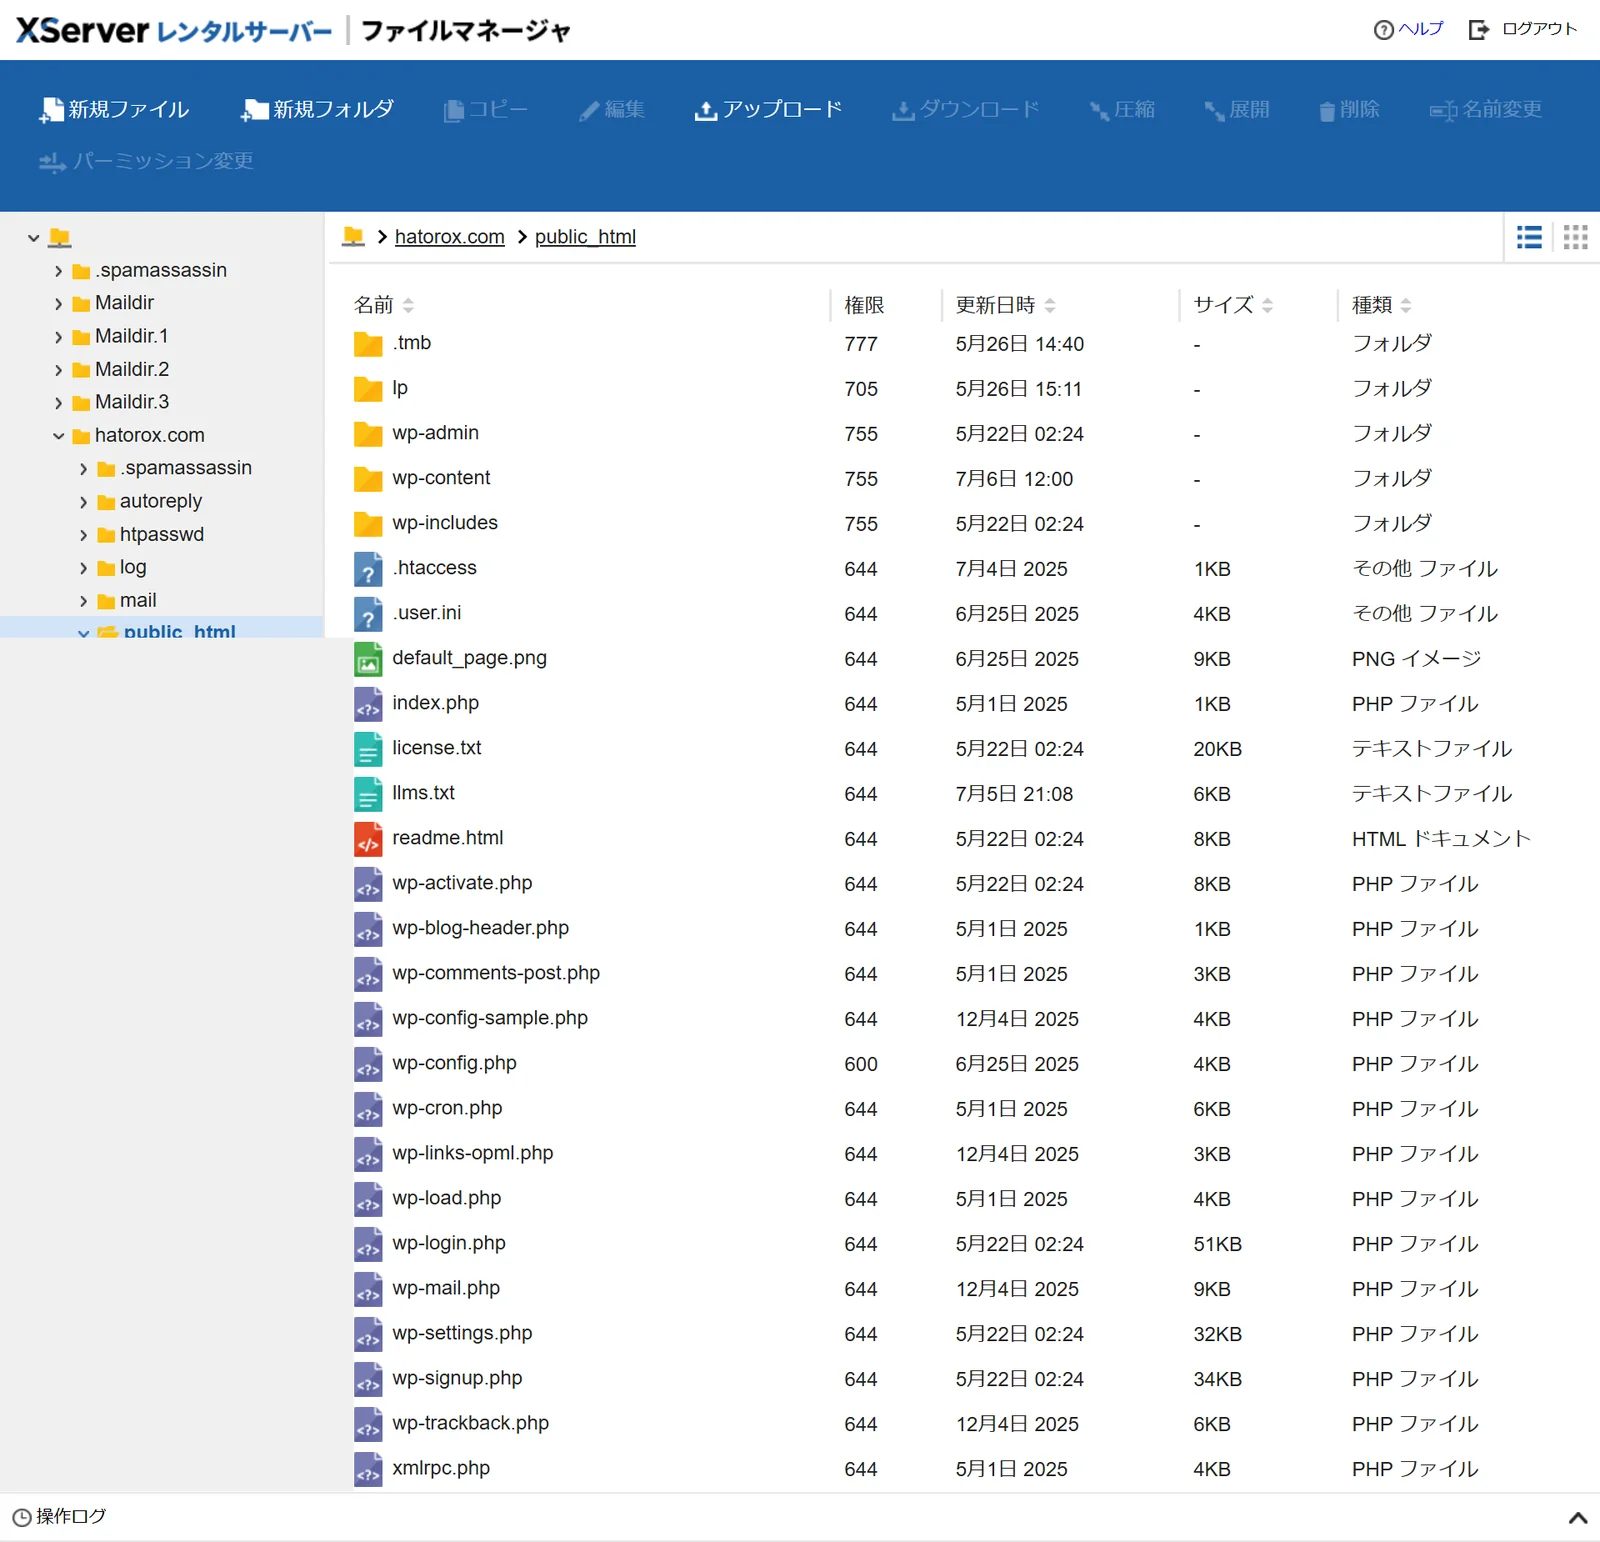Select the default_page.png image icon
This screenshot has height=1542, width=1600.
coord(368,659)
